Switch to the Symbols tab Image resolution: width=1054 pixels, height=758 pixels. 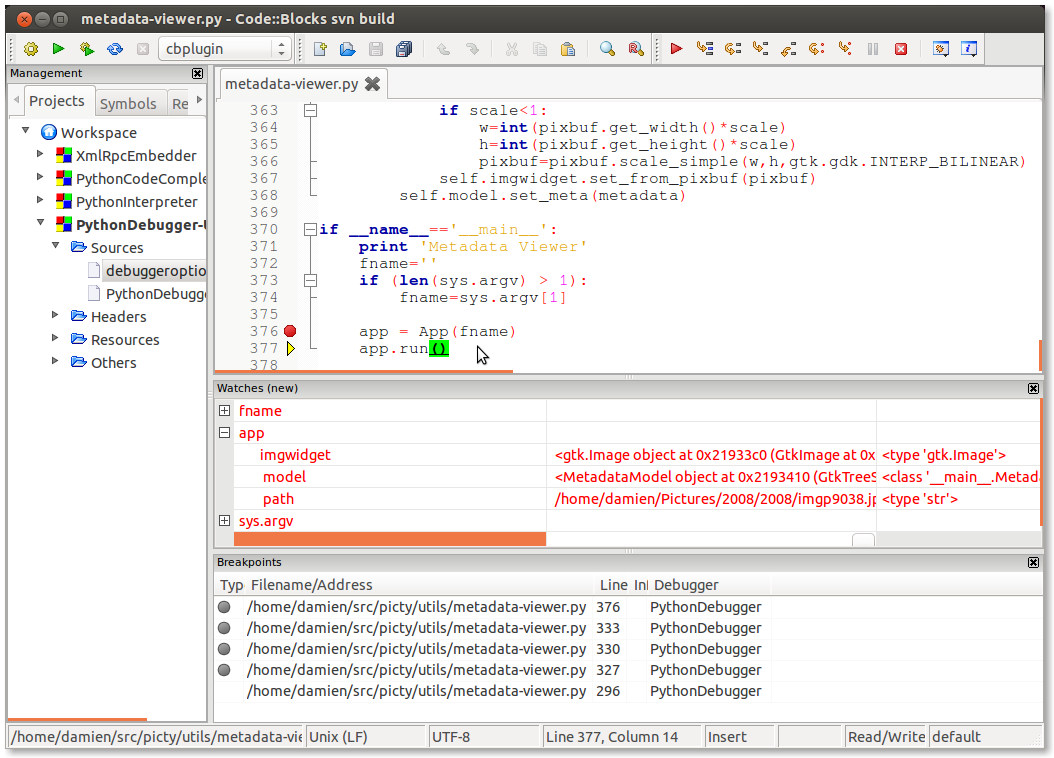coord(129,102)
